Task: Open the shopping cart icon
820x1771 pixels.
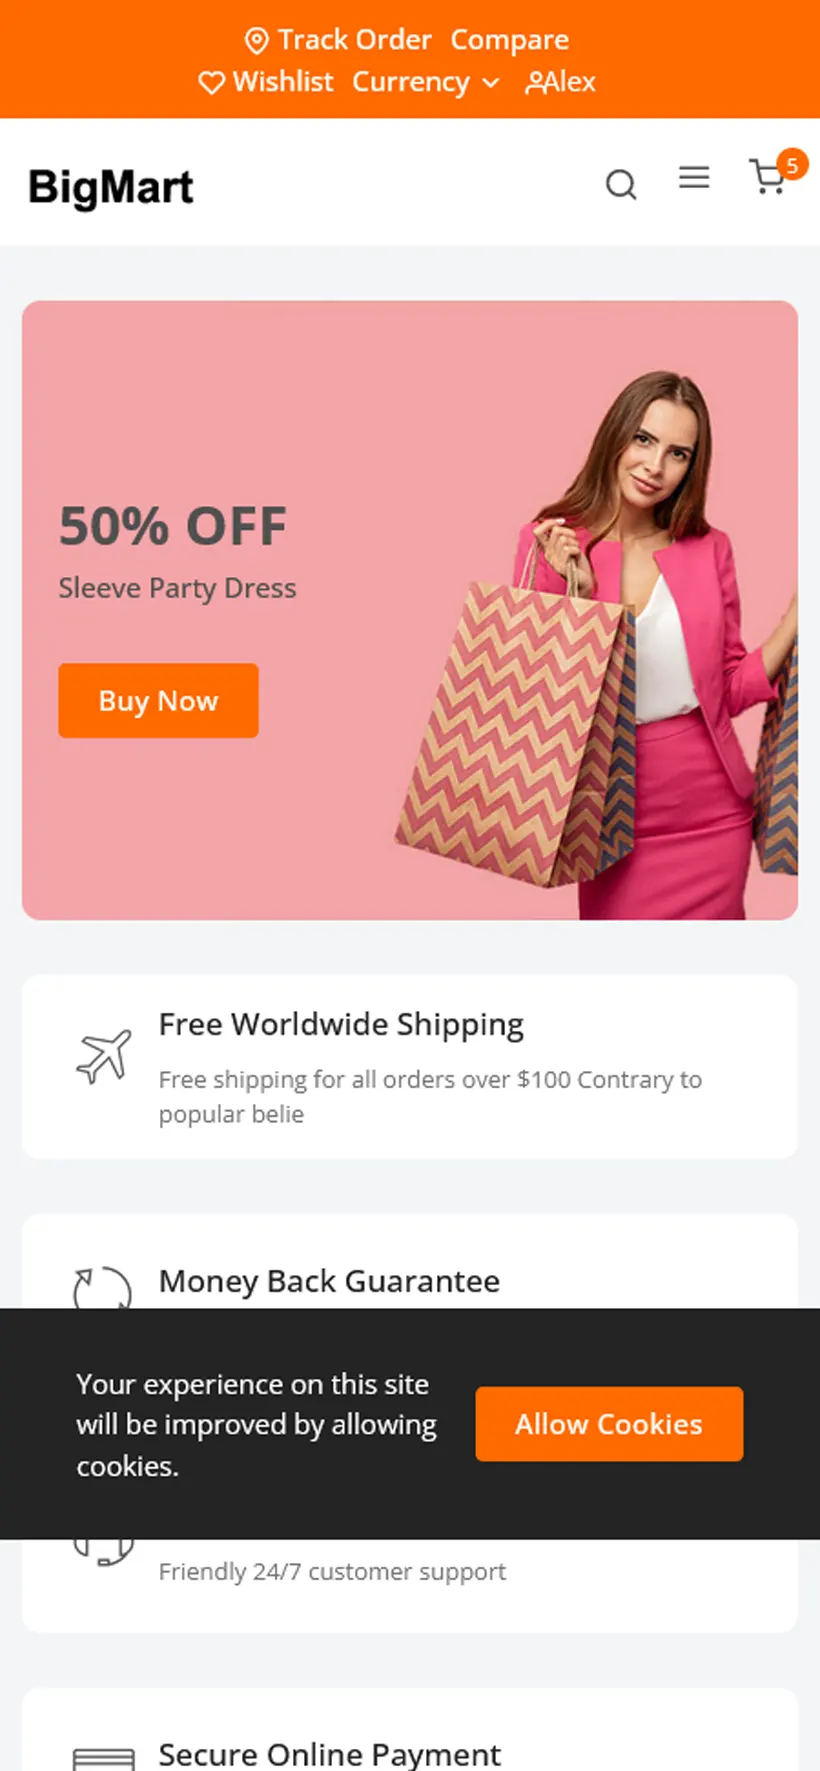Action: (767, 177)
